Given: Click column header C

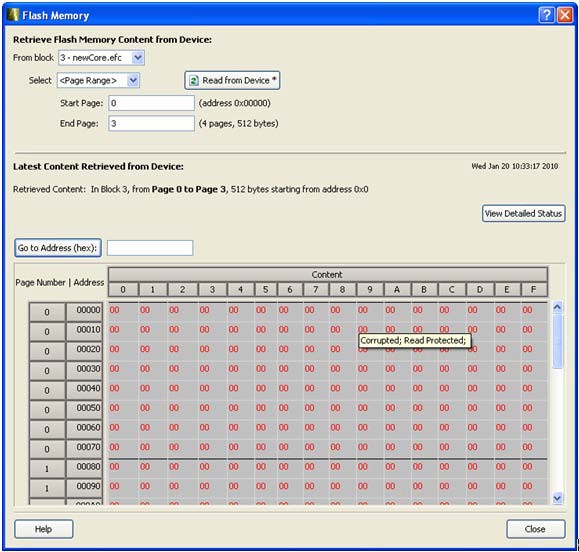Looking at the screenshot, I should tap(452, 290).
